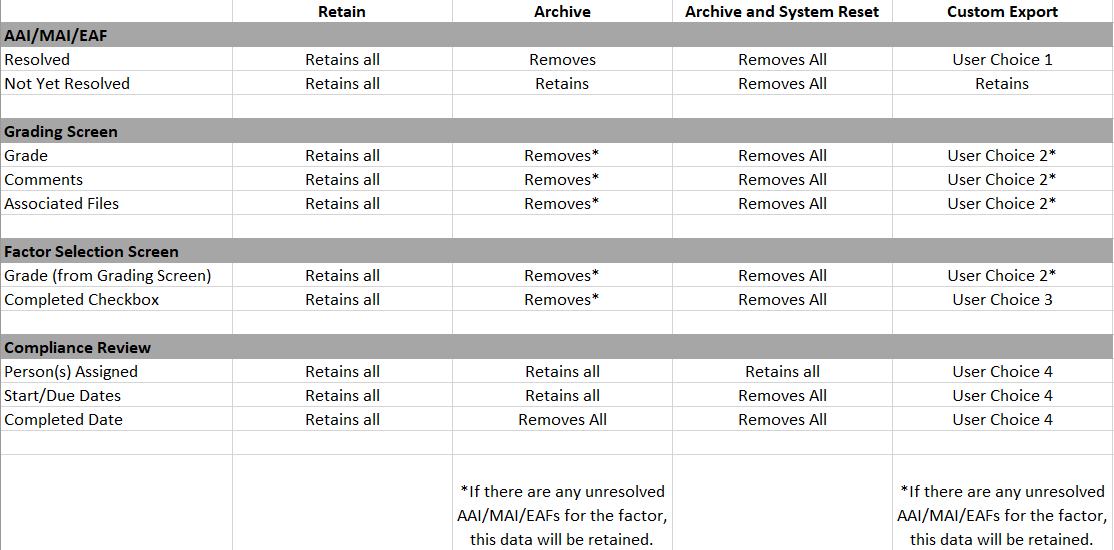Select the Retain column header cell
This screenshot has width=1114, height=550.
[x=342, y=11]
